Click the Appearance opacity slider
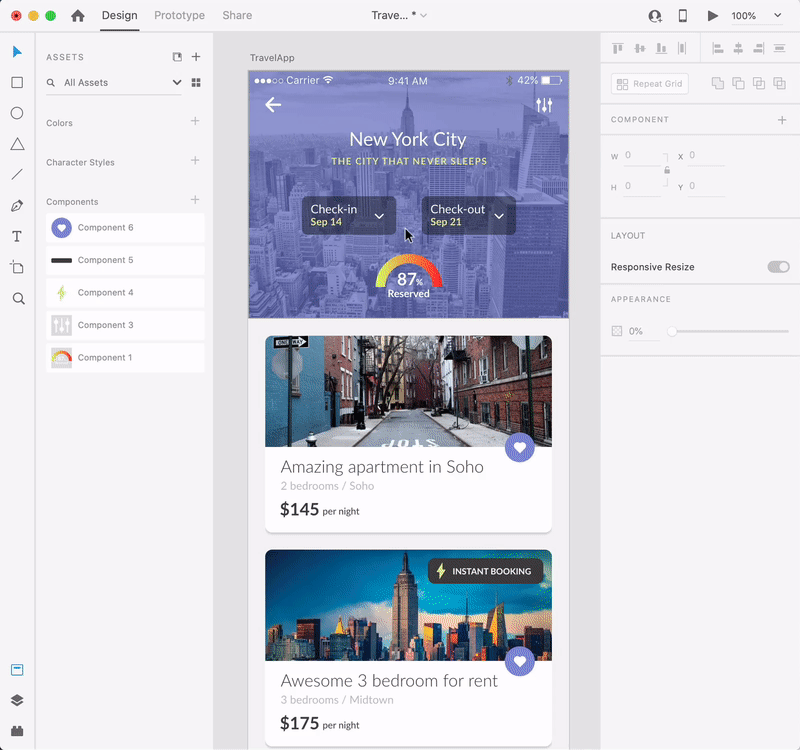Image resolution: width=800 pixels, height=750 pixels. point(730,331)
